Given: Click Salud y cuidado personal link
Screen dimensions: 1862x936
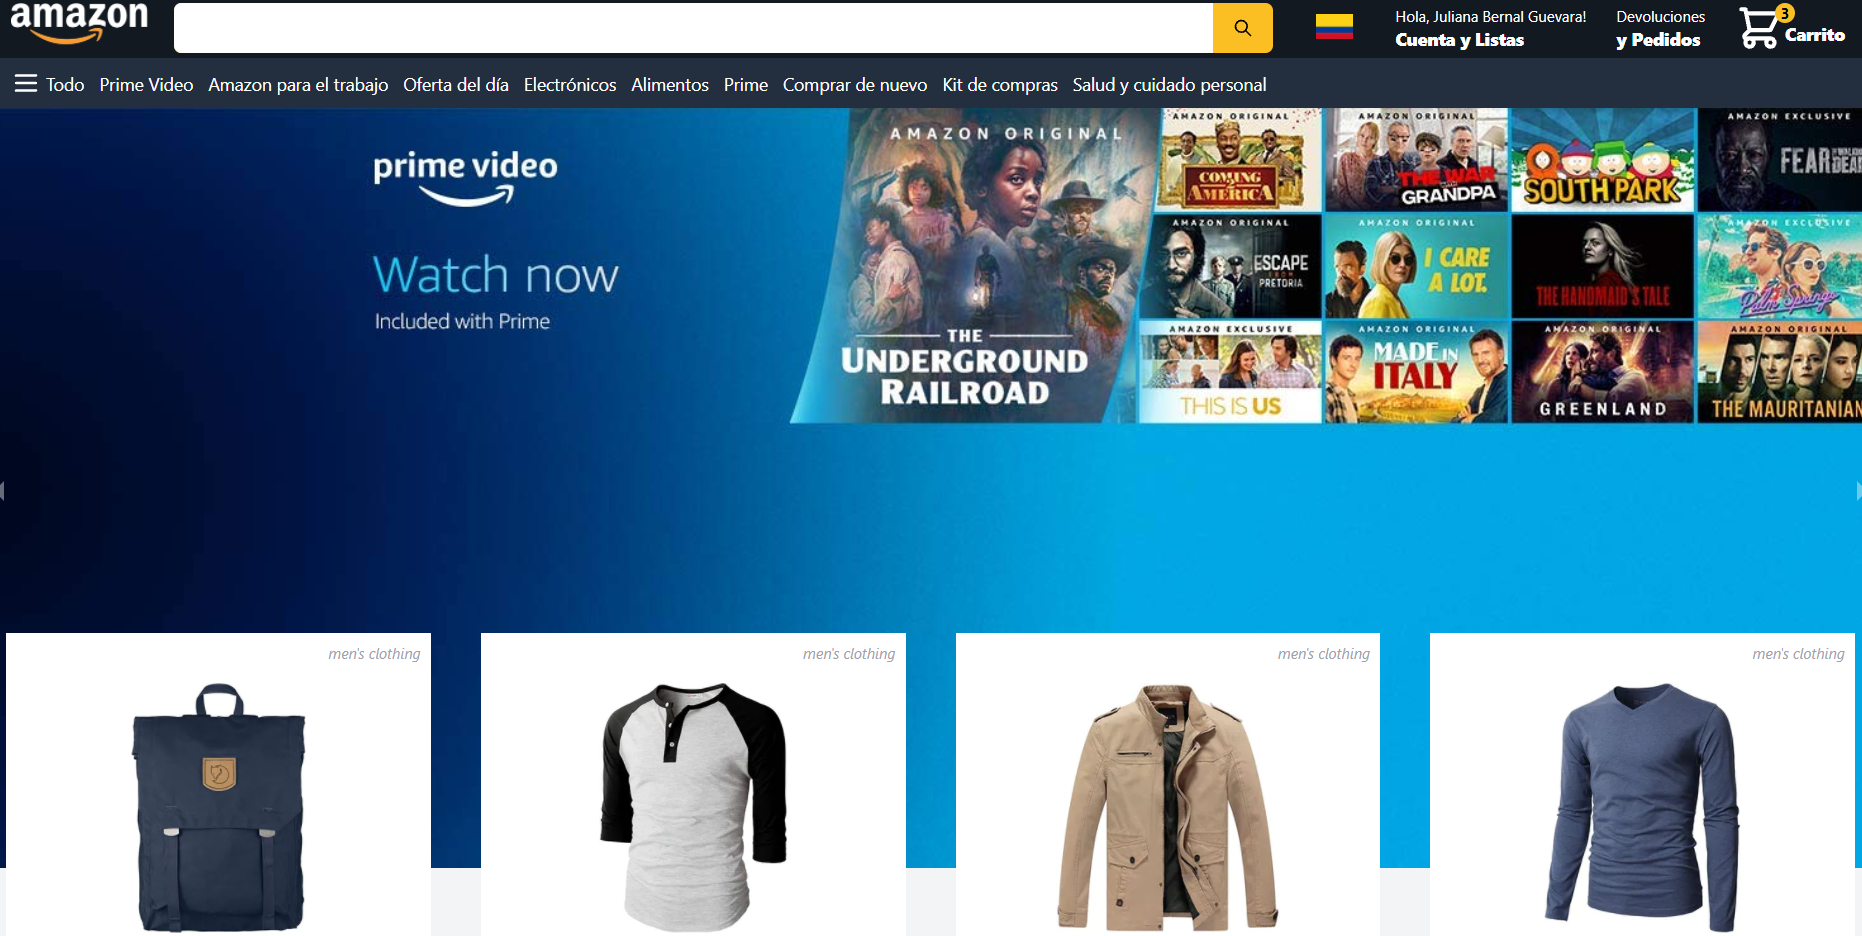Looking at the screenshot, I should (1168, 85).
